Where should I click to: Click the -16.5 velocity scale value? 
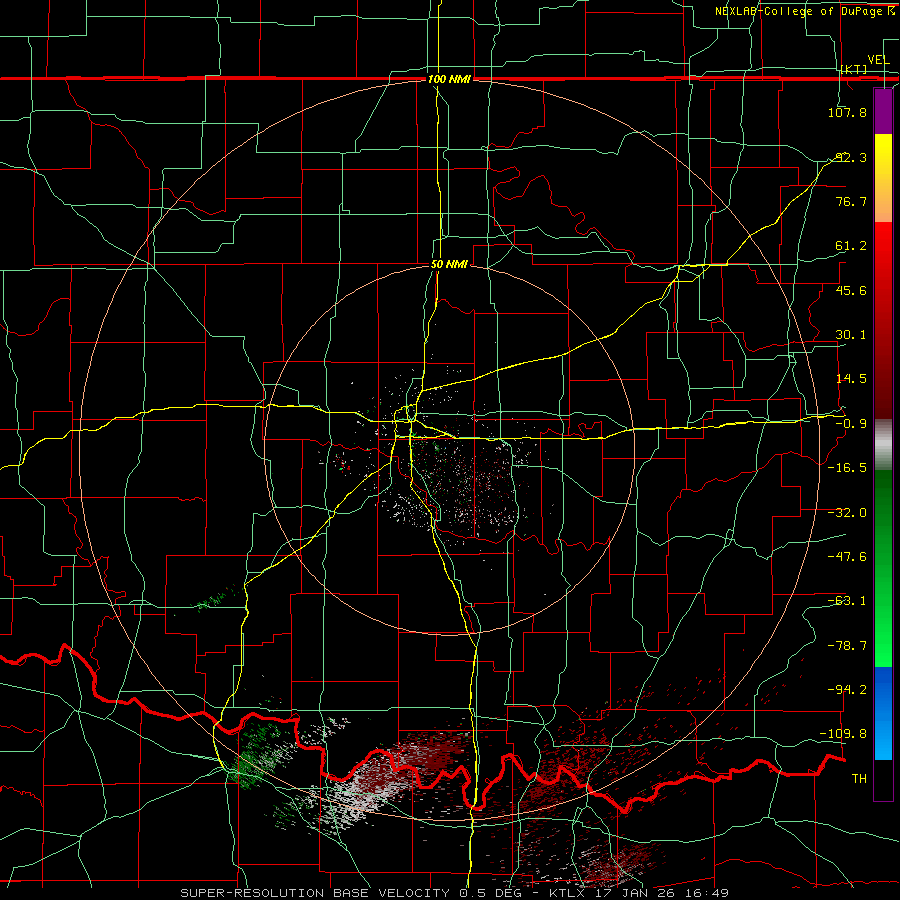[847, 468]
